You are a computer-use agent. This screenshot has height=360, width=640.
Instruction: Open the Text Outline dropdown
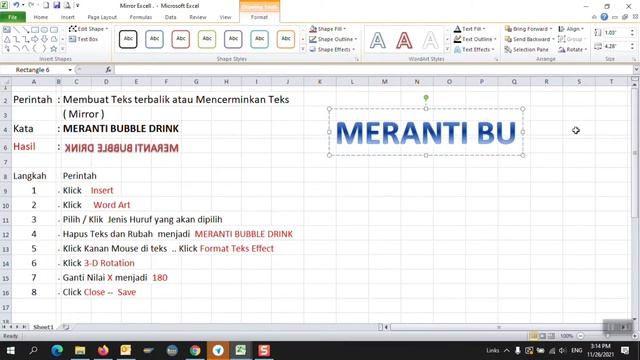(475, 39)
